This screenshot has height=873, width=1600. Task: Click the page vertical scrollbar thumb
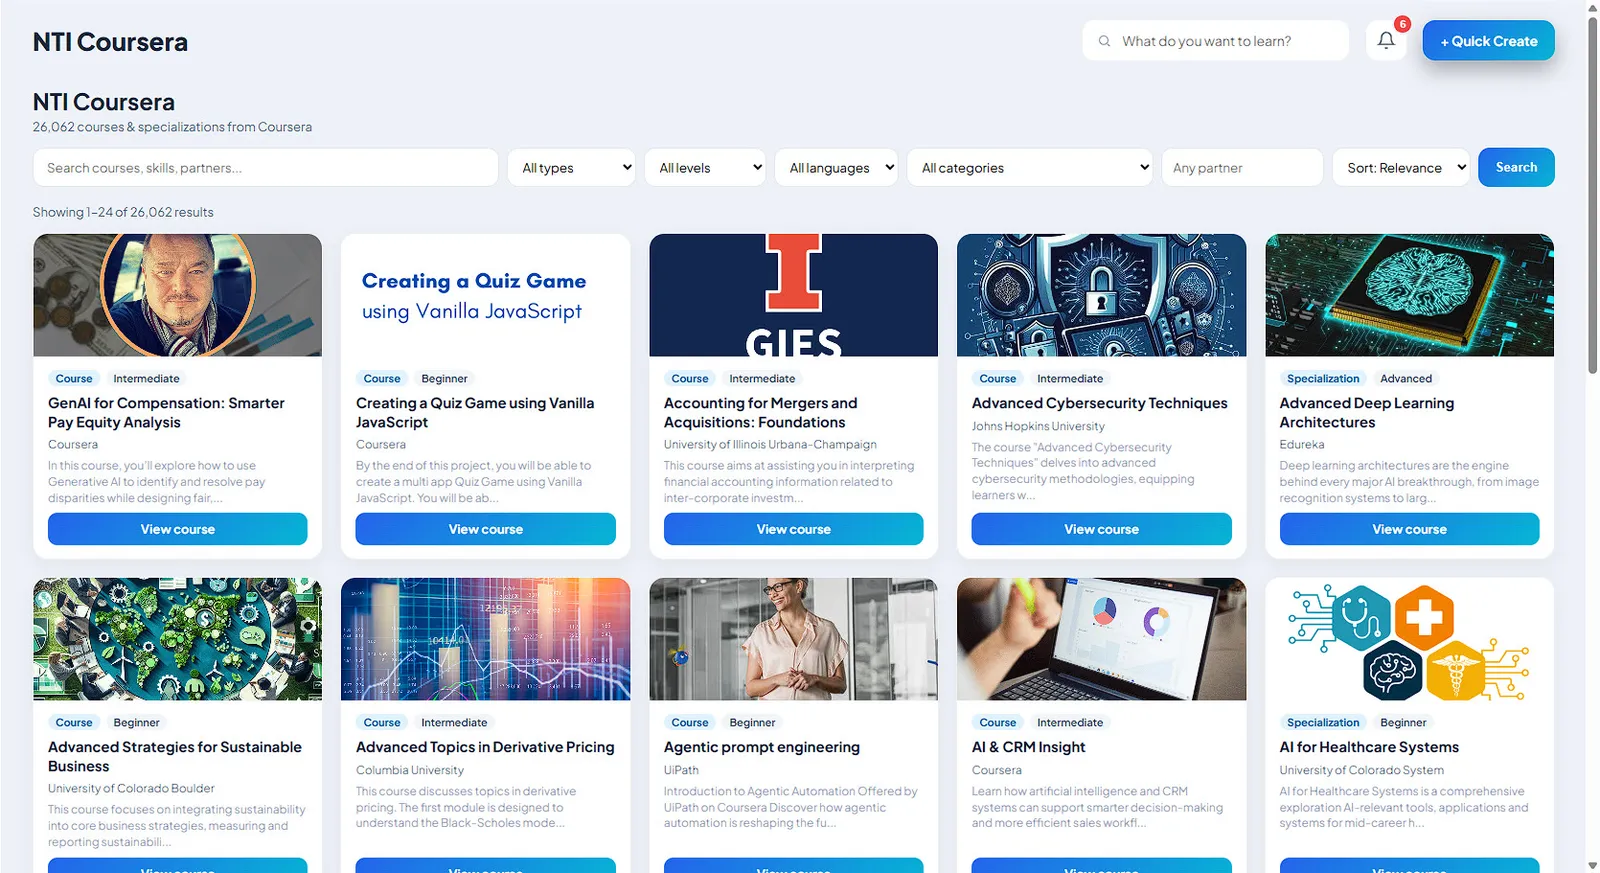[x=1592, y=195]
